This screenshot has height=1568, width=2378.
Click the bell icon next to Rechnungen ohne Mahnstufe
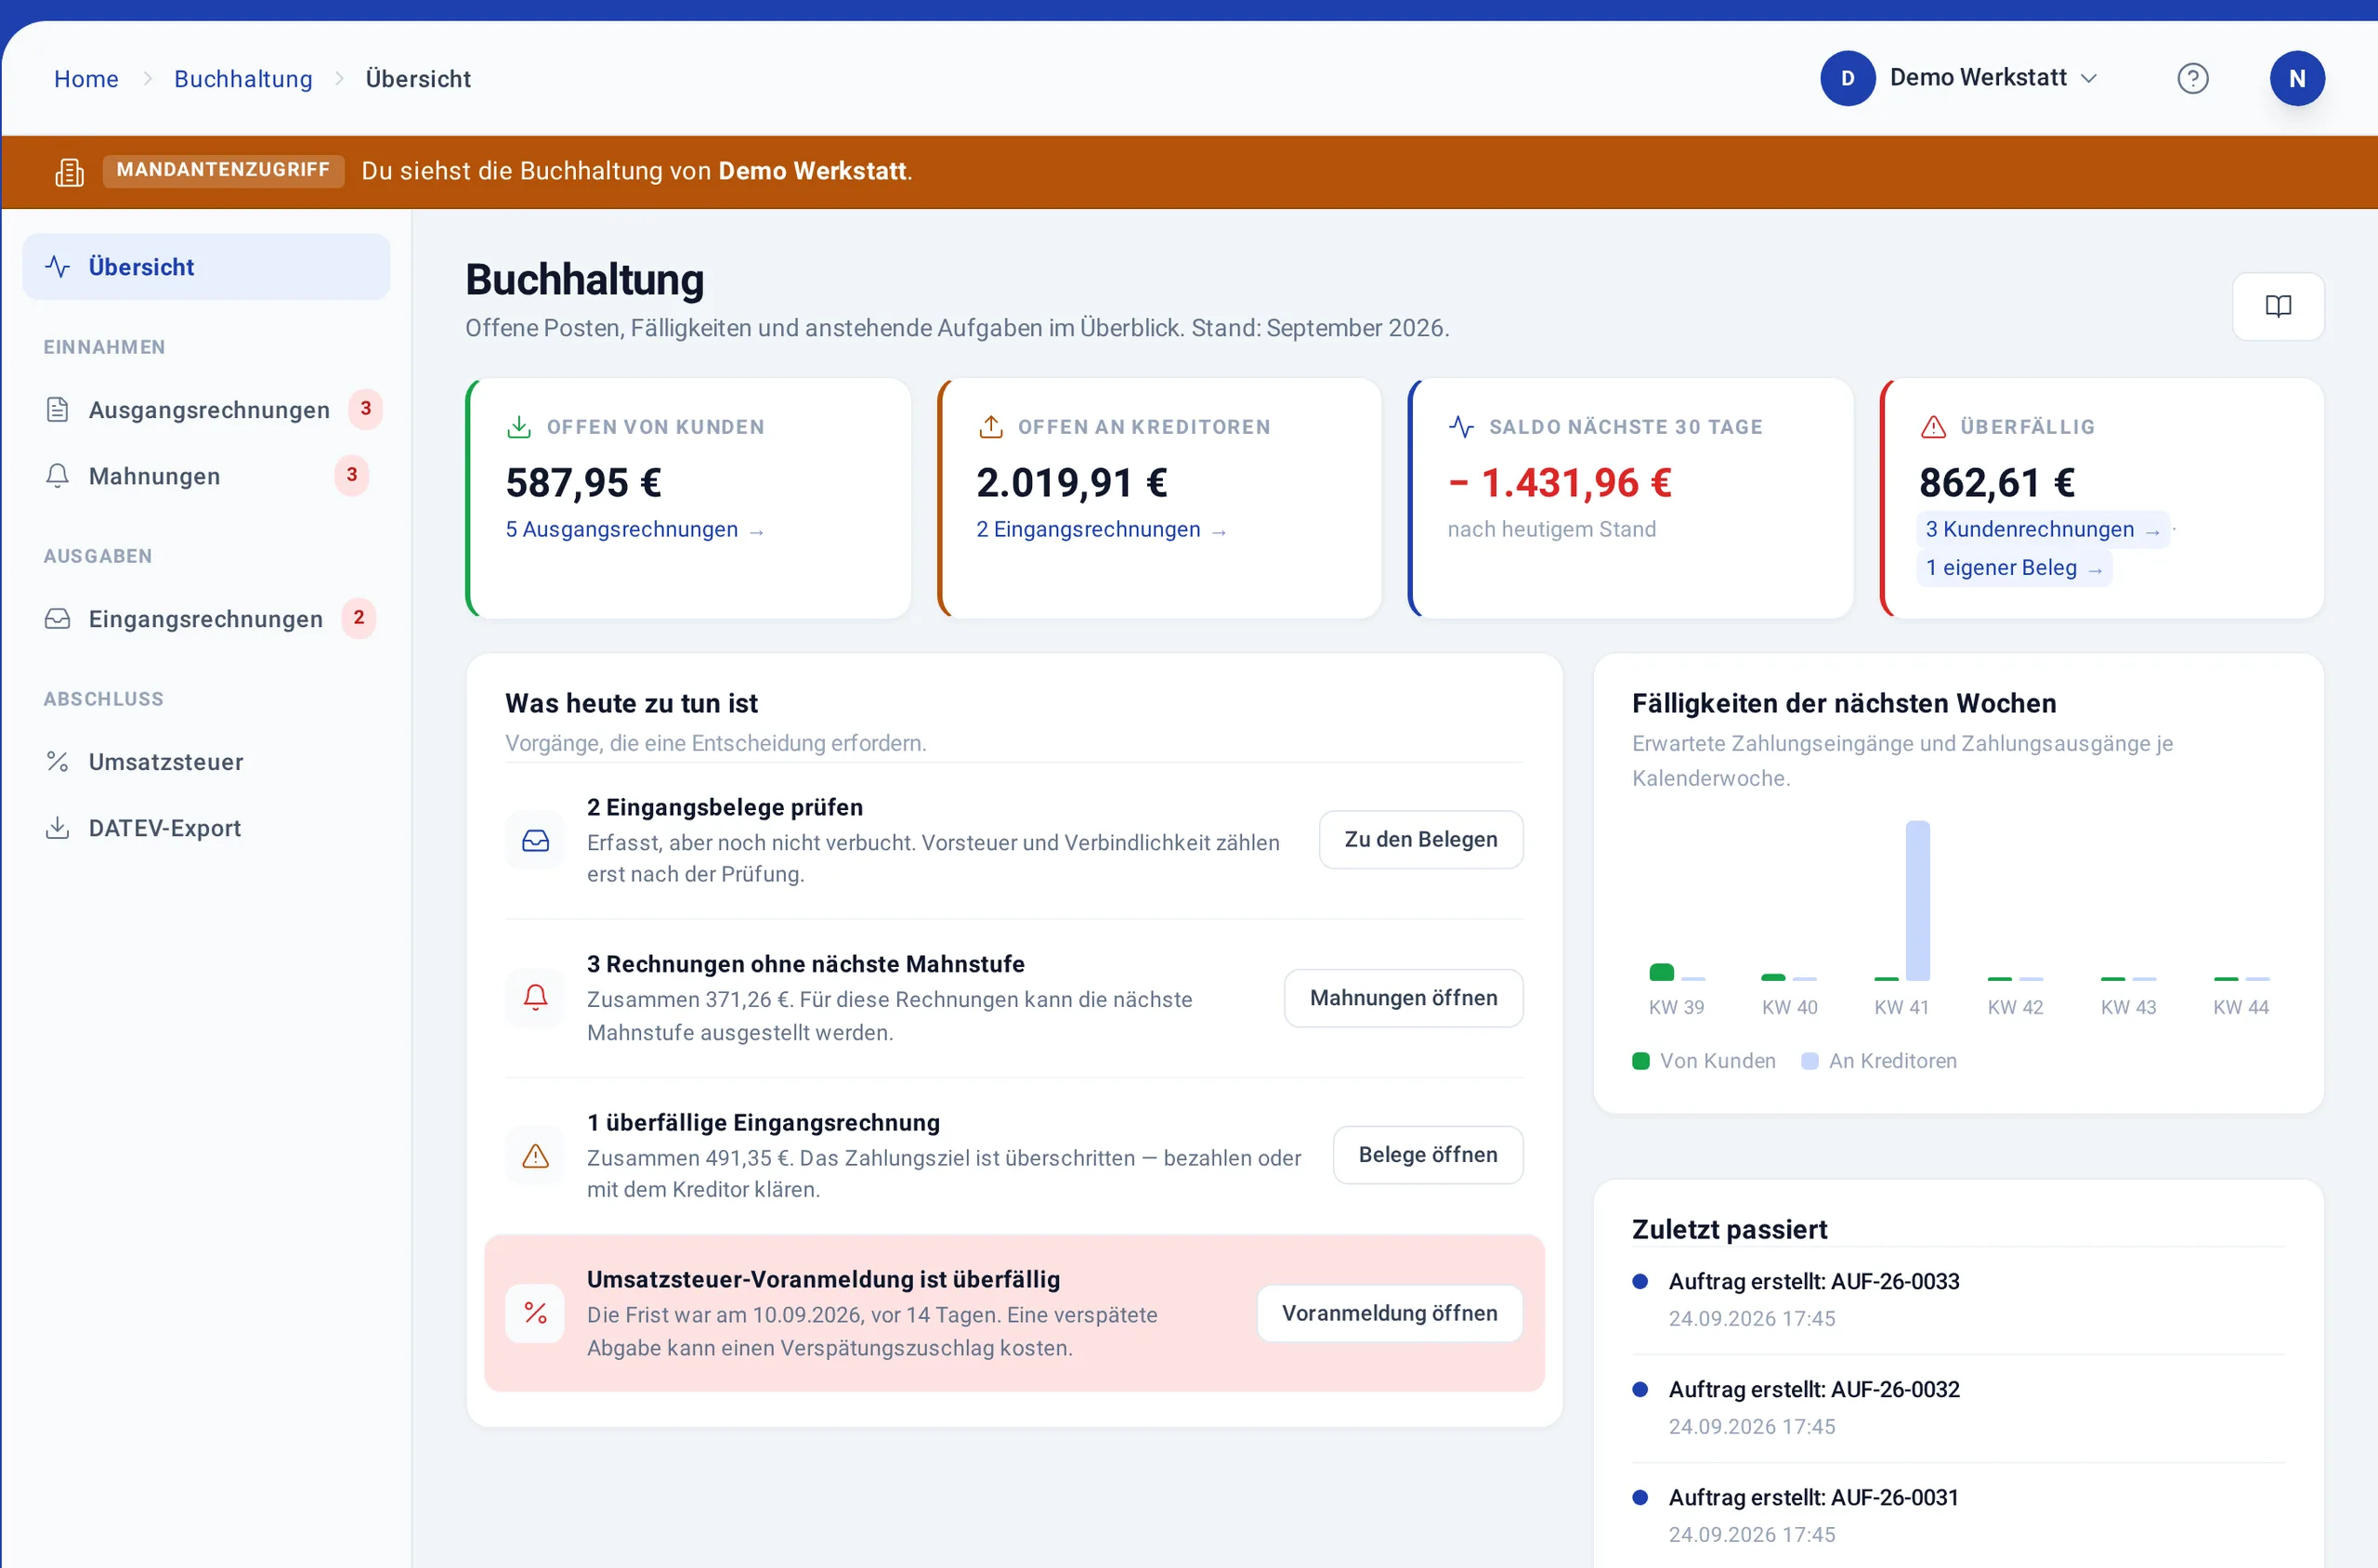click(535, 997)
